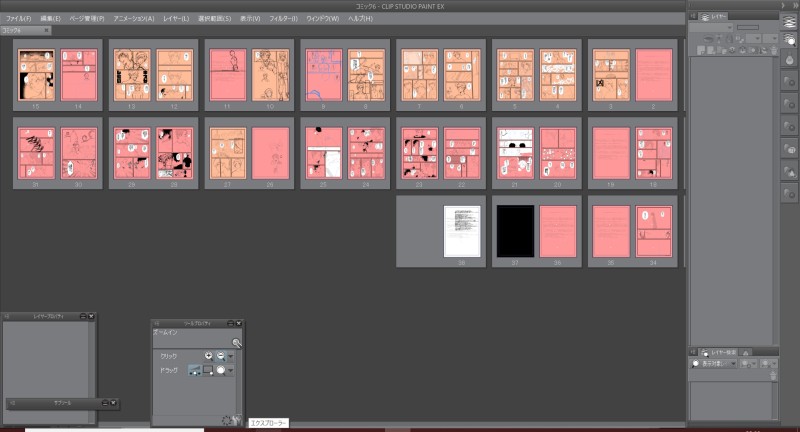This screenshot has height=432, width=800.
Task: Select page 31 thumbnail
Action: pos(36,153)
